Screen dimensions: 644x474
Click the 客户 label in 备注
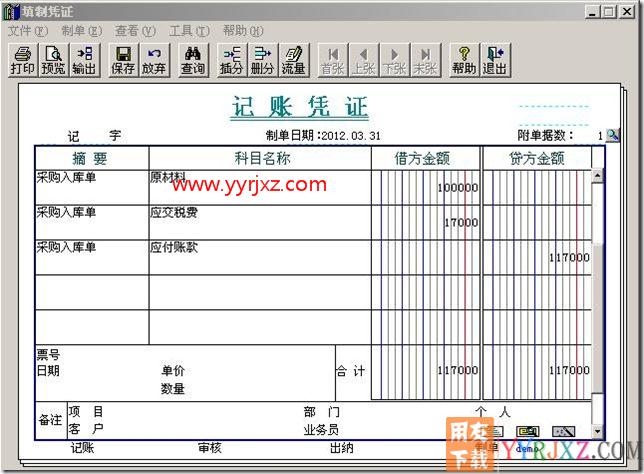[x=86, y=429]
